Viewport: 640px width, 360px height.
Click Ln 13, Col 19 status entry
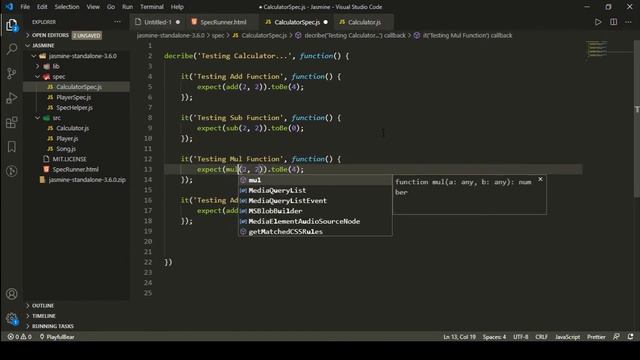tap(459, 337)
